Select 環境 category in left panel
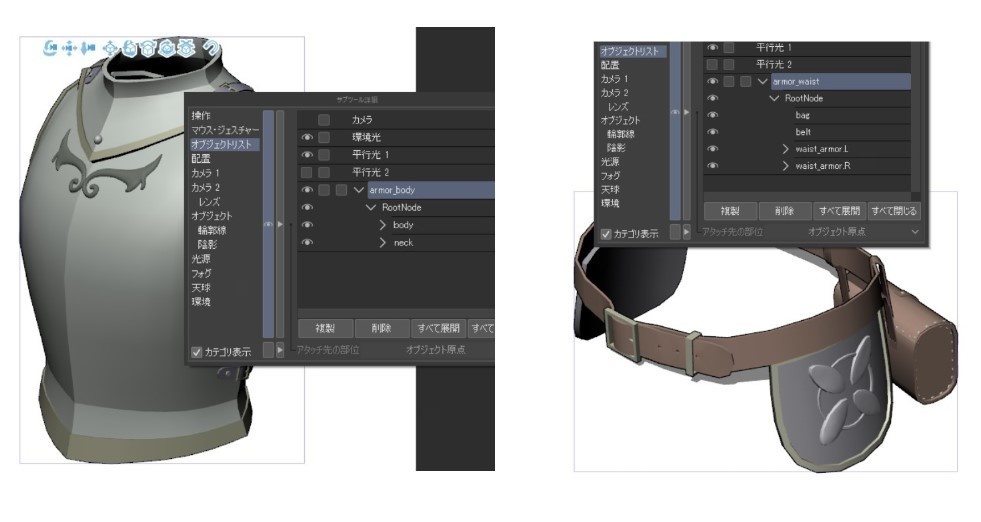Image resolution: width=981 pixels, height=522 pixels. pyautogui.click(x=201, y=302)
